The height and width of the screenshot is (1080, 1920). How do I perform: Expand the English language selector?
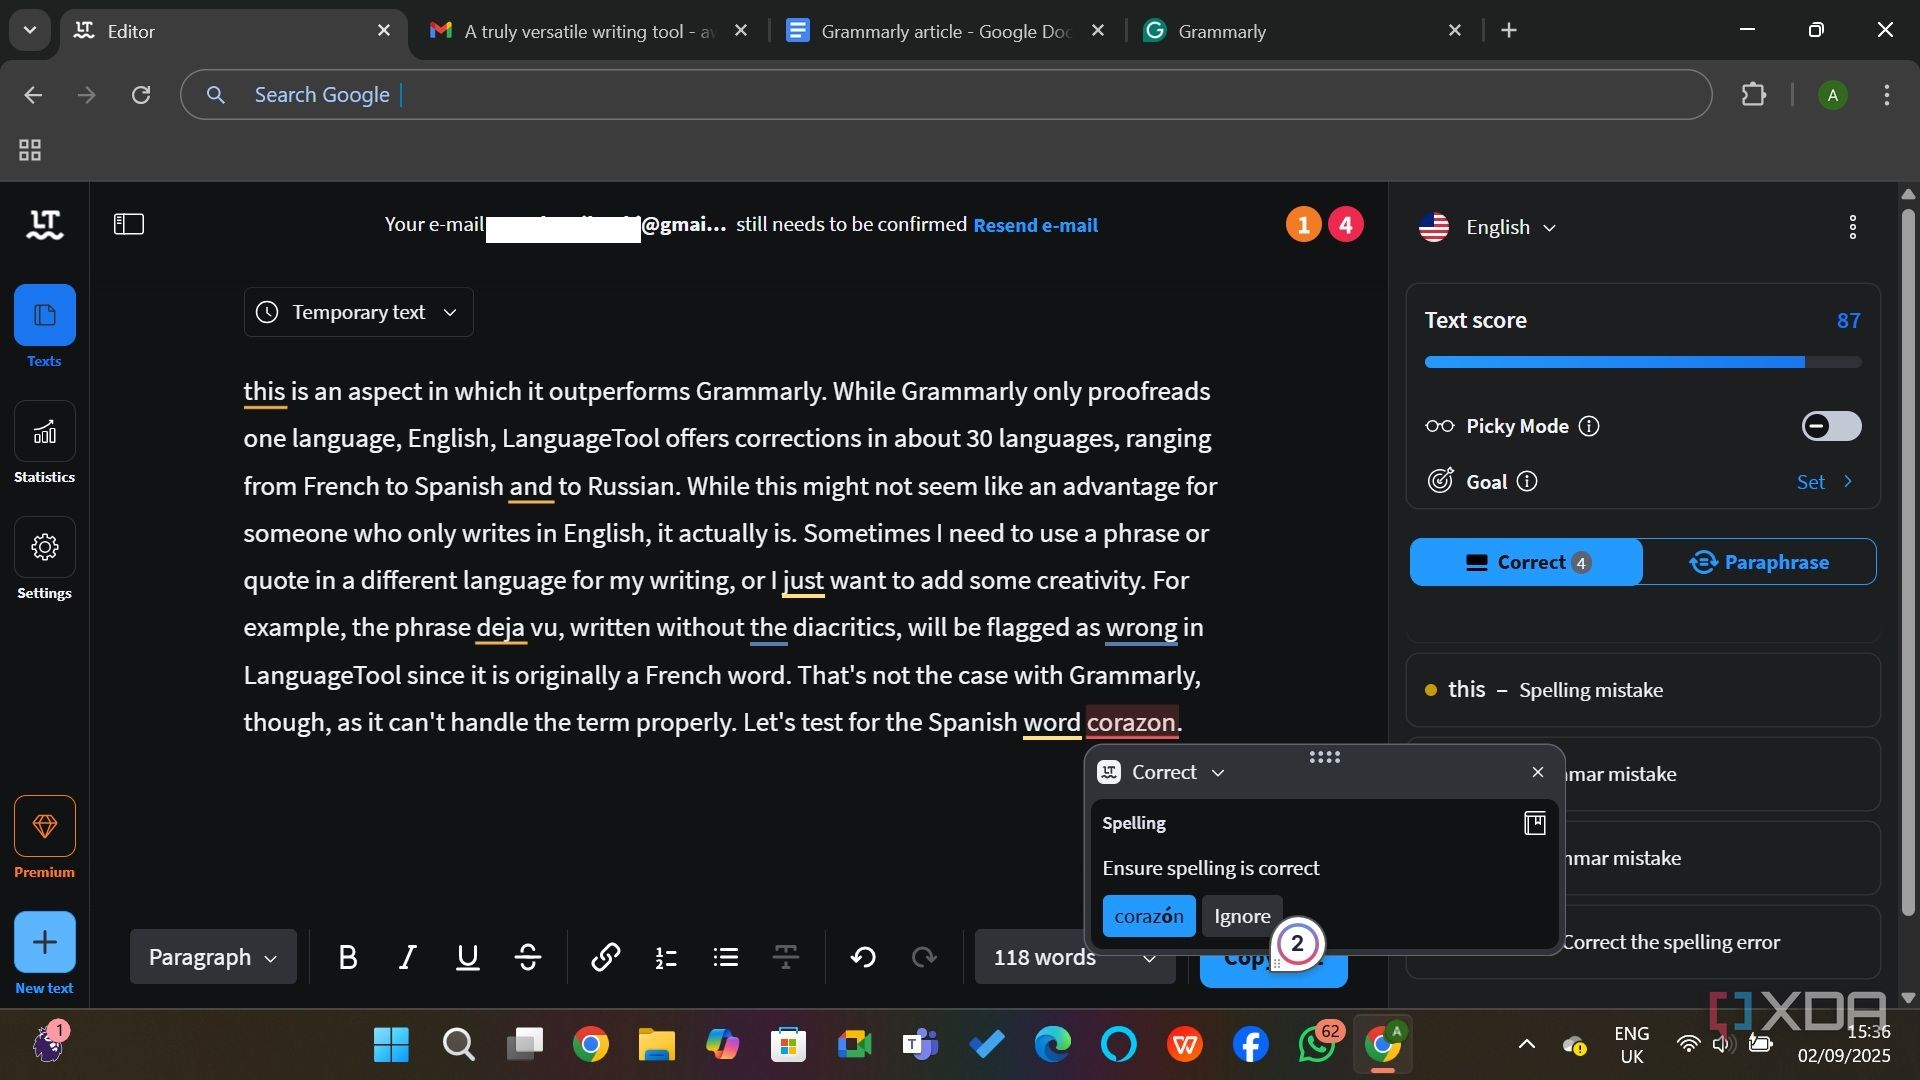[x=1488, y=227]
